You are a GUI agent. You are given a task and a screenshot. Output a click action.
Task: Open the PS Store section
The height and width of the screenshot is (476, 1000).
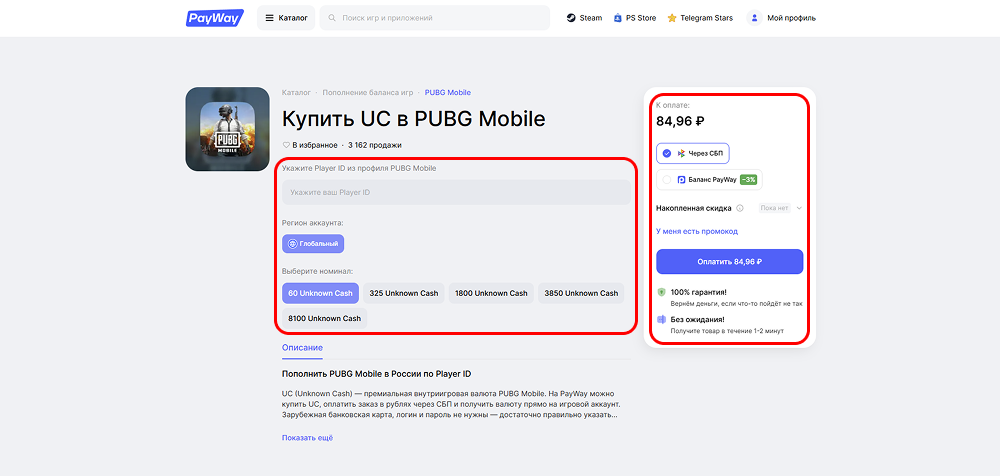tap(635, 18)
